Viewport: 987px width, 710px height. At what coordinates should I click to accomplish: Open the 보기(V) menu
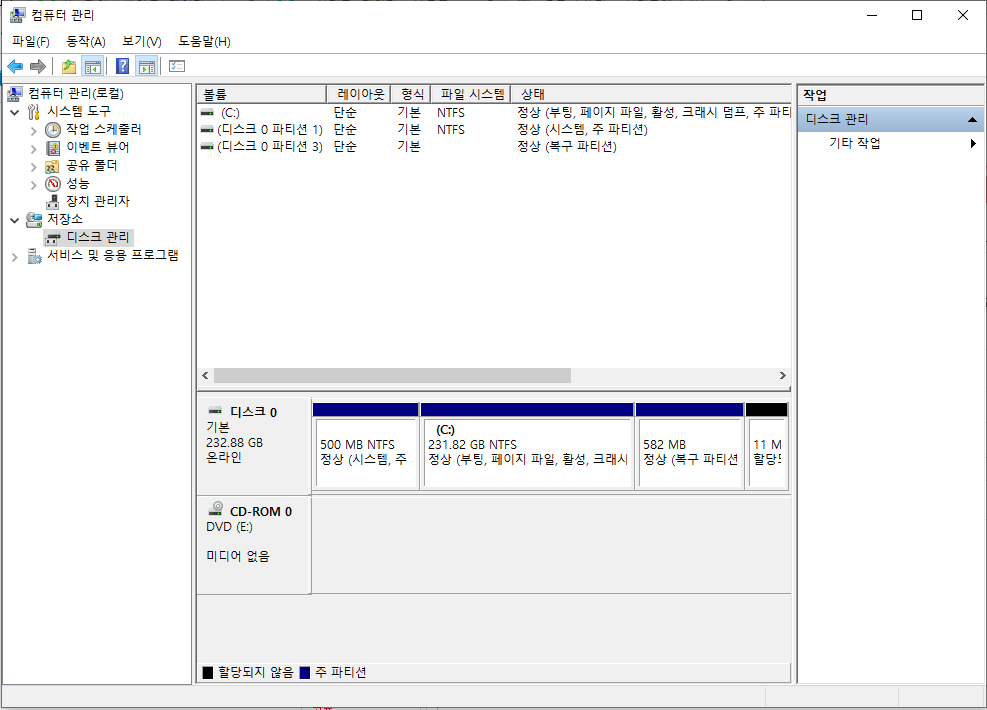click(x=142, y=42)
